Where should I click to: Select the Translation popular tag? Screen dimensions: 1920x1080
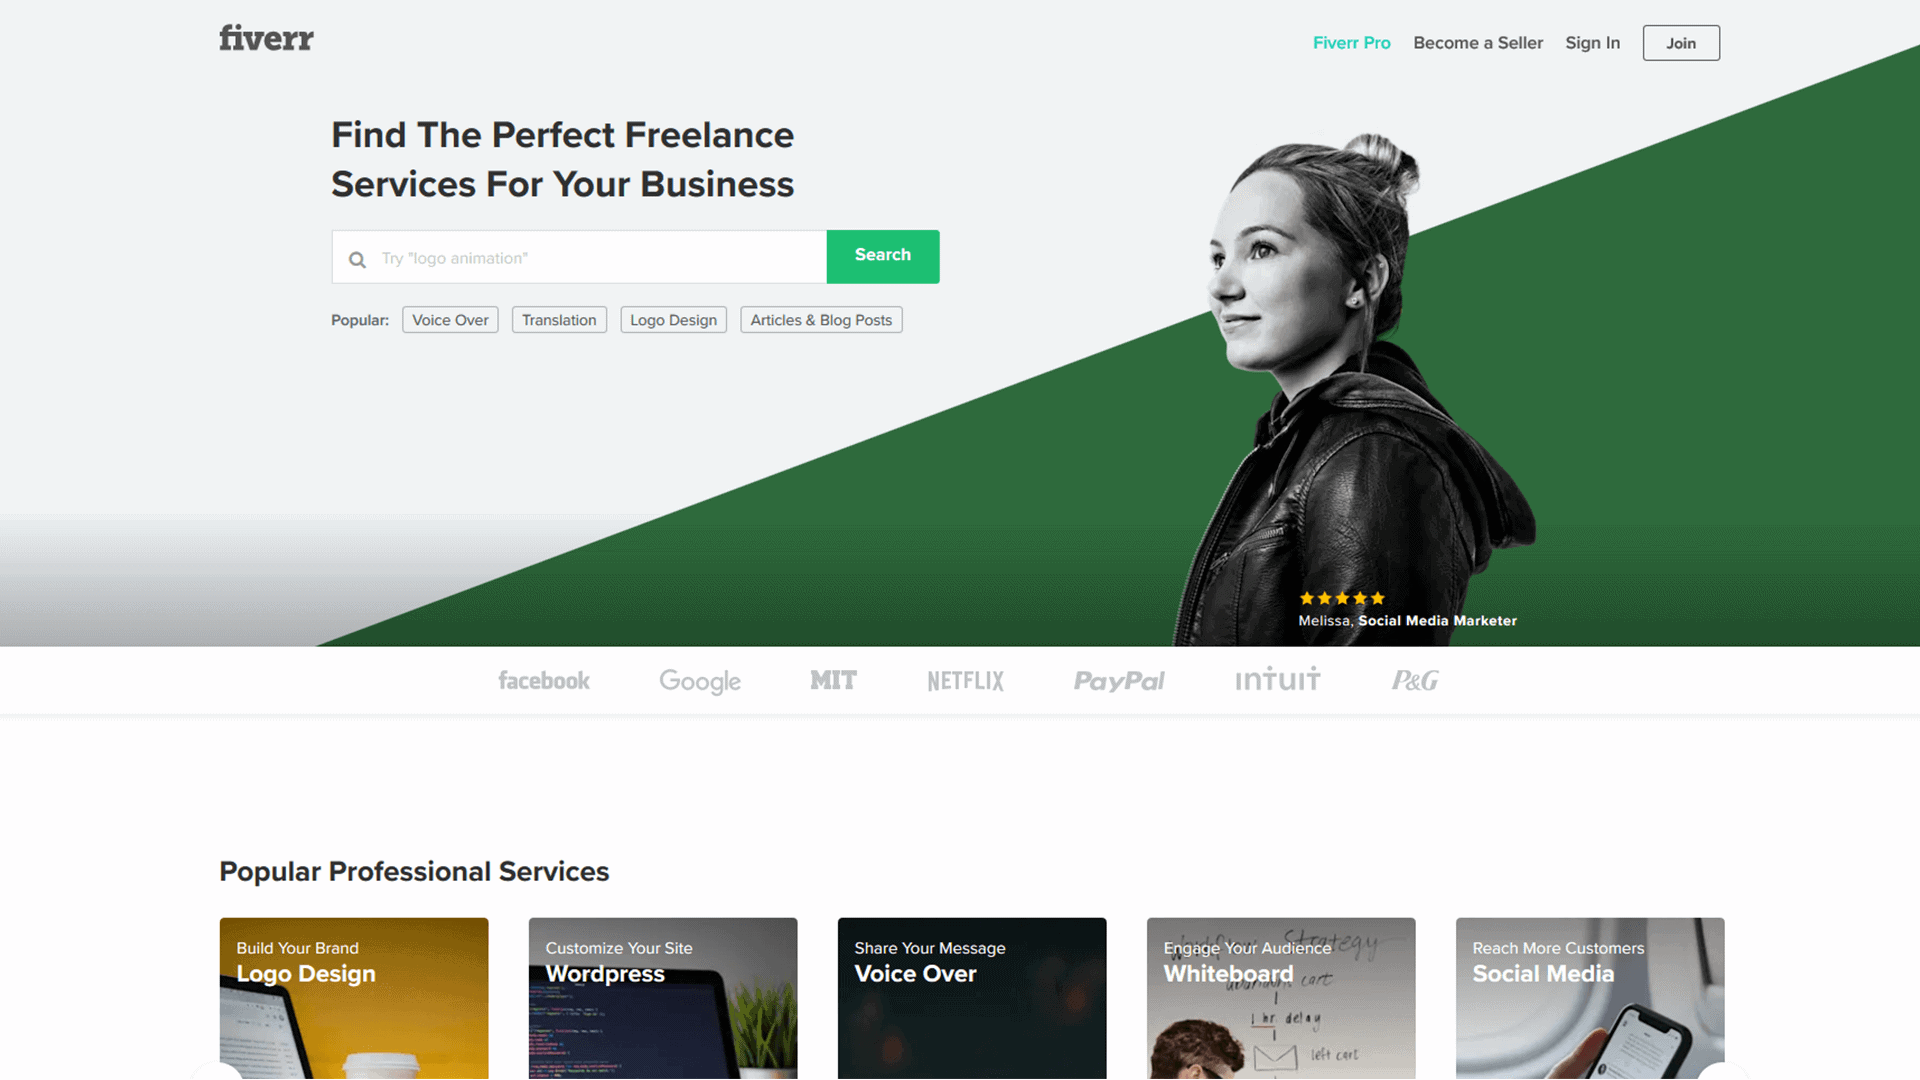559,320
